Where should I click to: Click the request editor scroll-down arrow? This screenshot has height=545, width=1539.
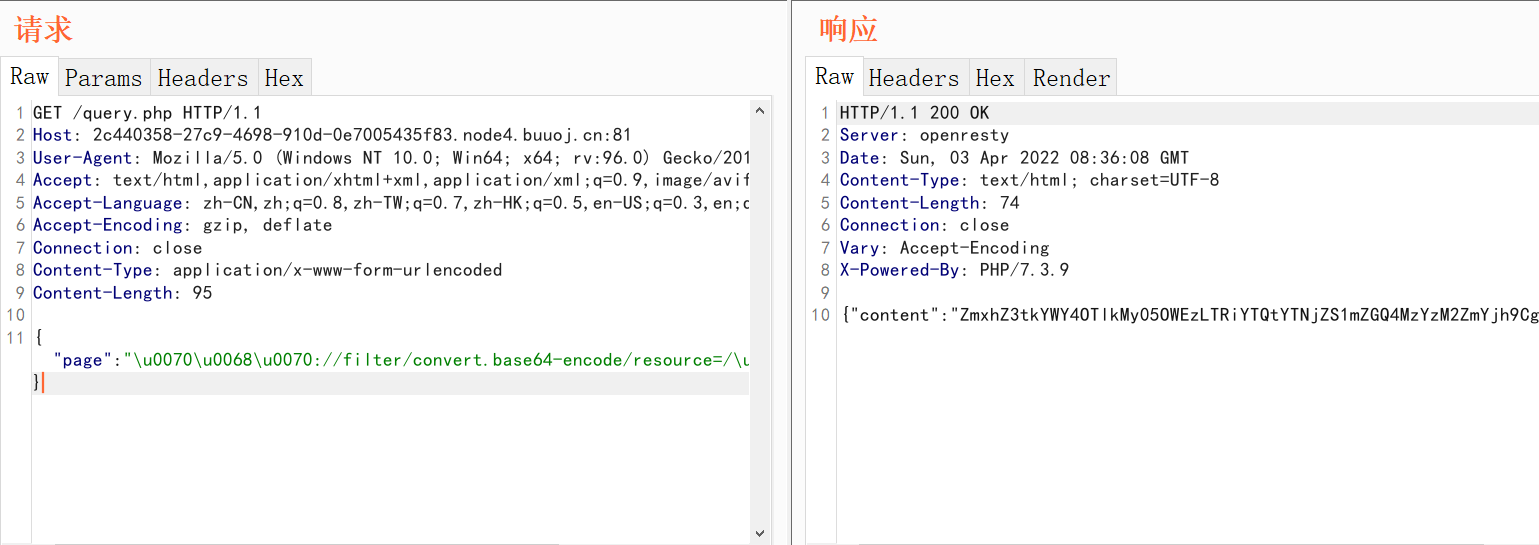click(760, 534)
